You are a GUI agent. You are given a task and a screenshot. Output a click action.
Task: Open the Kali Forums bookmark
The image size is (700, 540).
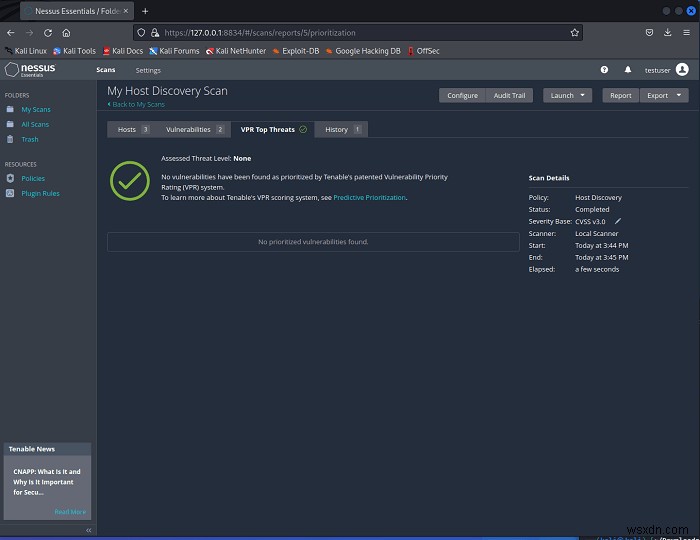(x=174, y=51)
